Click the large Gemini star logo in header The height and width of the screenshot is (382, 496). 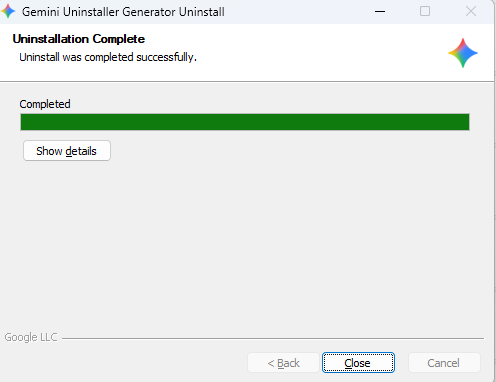[x=463, y=53]
